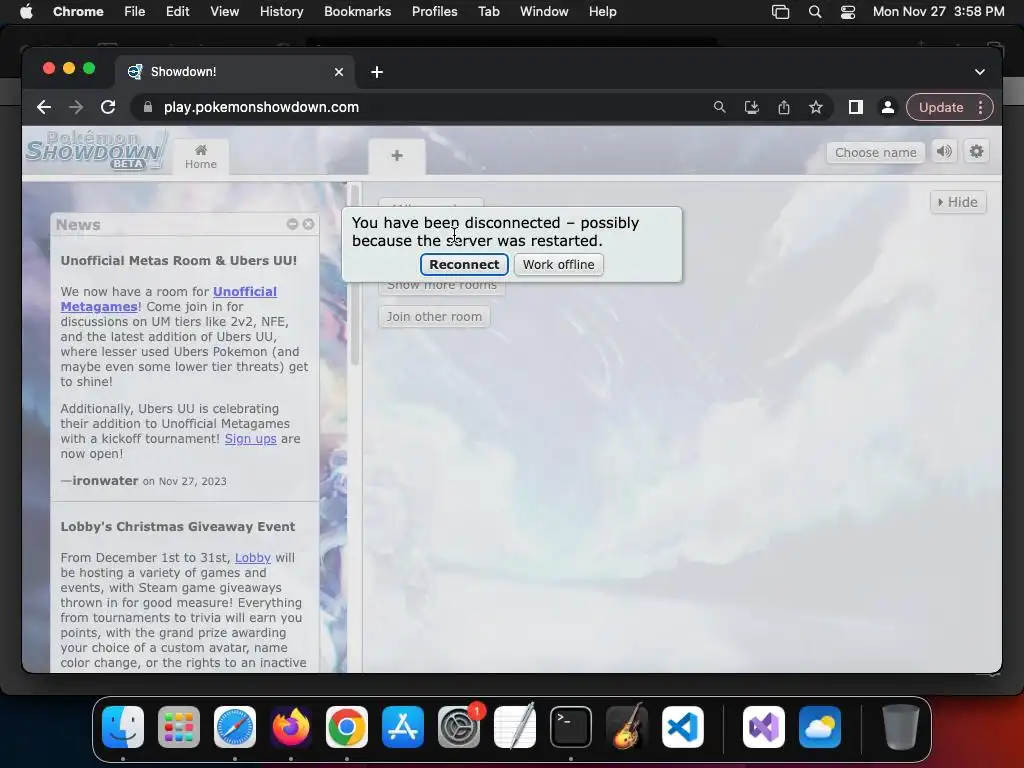The height and width of the screenshot is (768, 1024).
Task: Open the Chrome three-dot menu
Action: point(980,107)
